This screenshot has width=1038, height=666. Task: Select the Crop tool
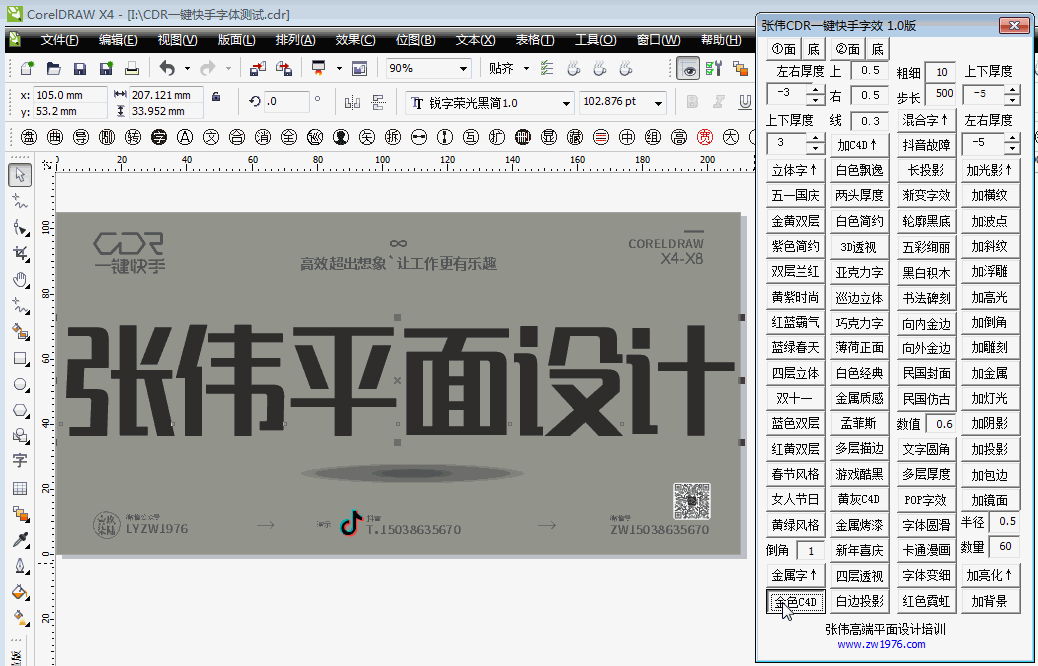(20, 253)
